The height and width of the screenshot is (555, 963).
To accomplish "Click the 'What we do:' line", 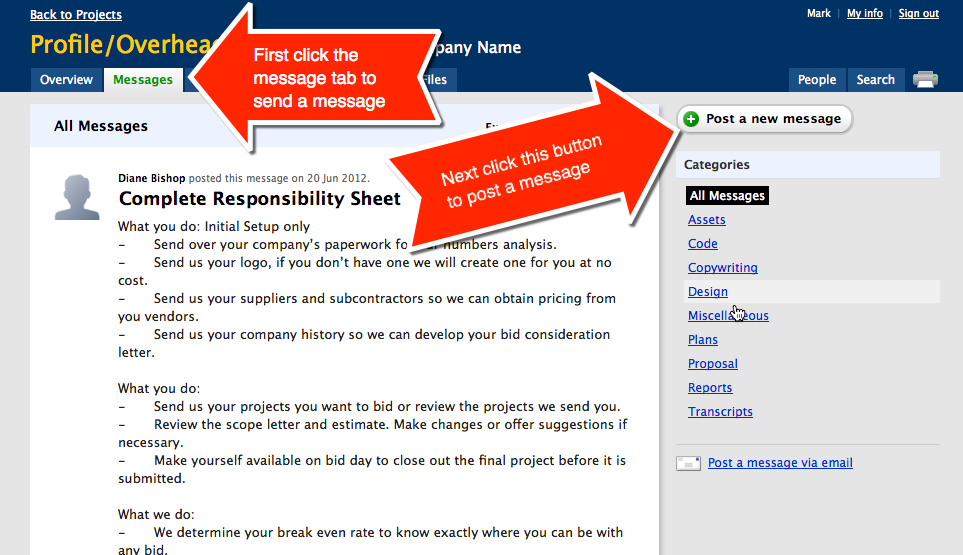I will 156,514.
